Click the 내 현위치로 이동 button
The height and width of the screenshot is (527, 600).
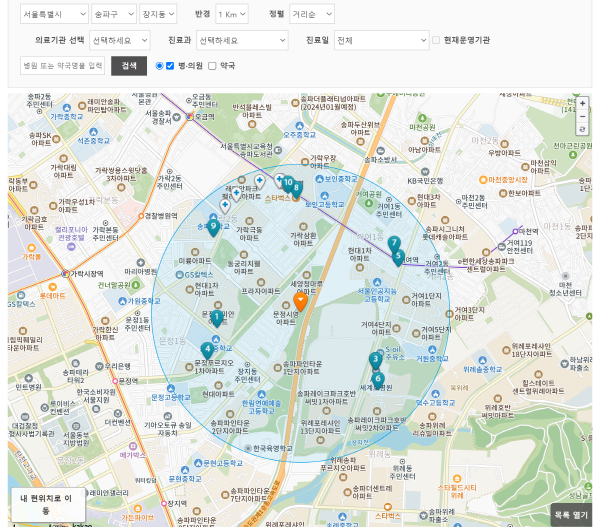click(x=48, y=504)
